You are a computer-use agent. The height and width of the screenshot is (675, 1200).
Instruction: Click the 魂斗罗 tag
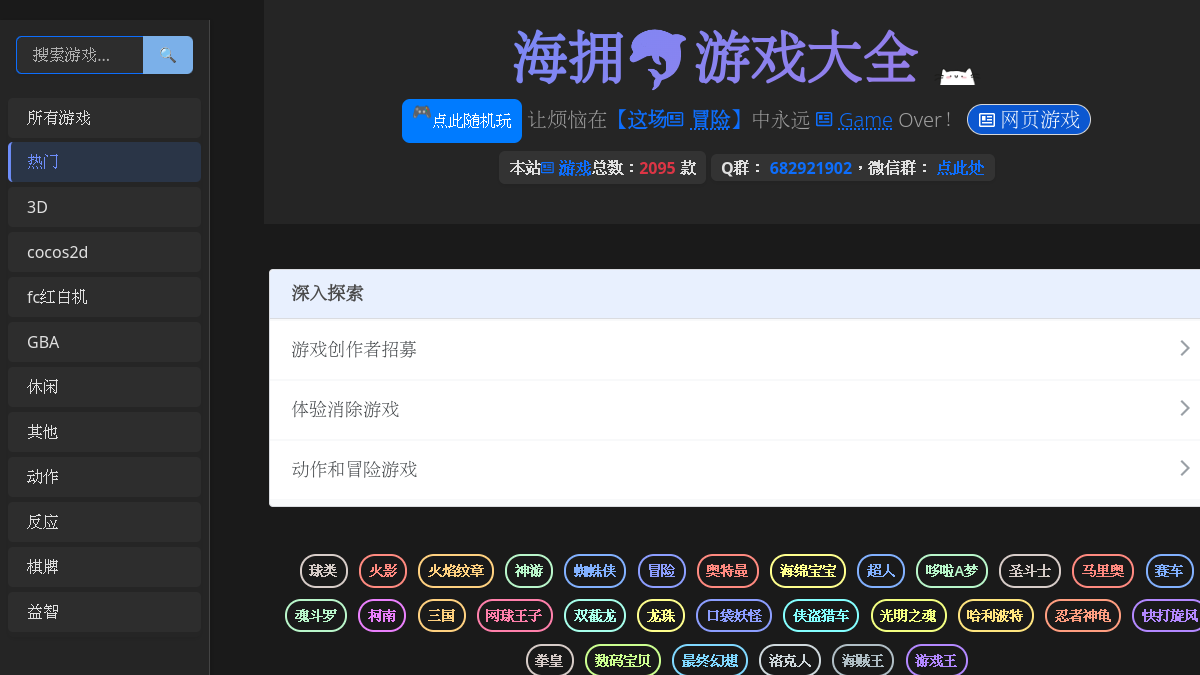[x=316, y=615]
